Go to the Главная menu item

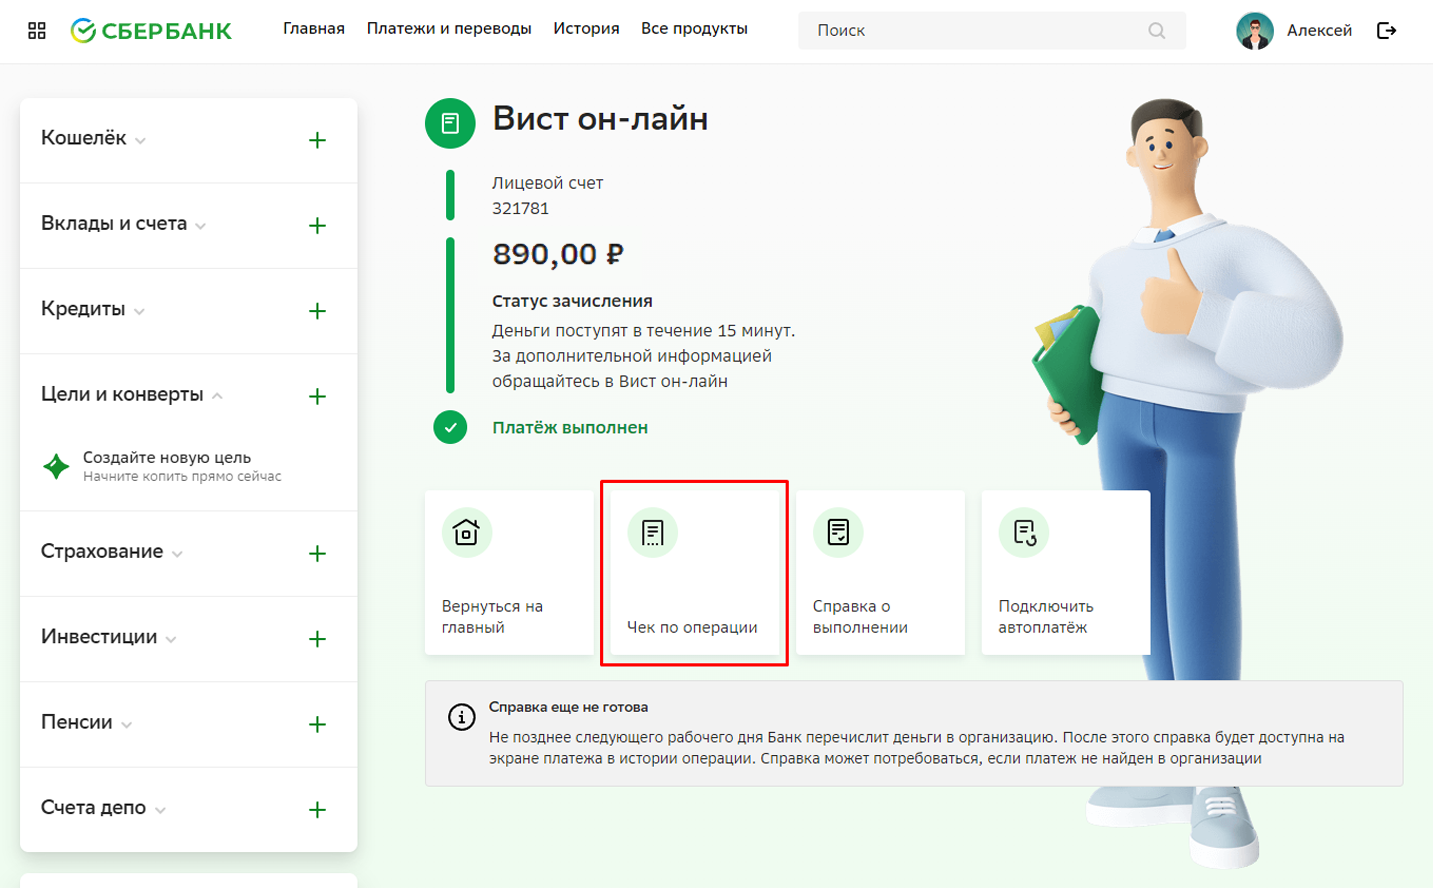tap(314, 29)
